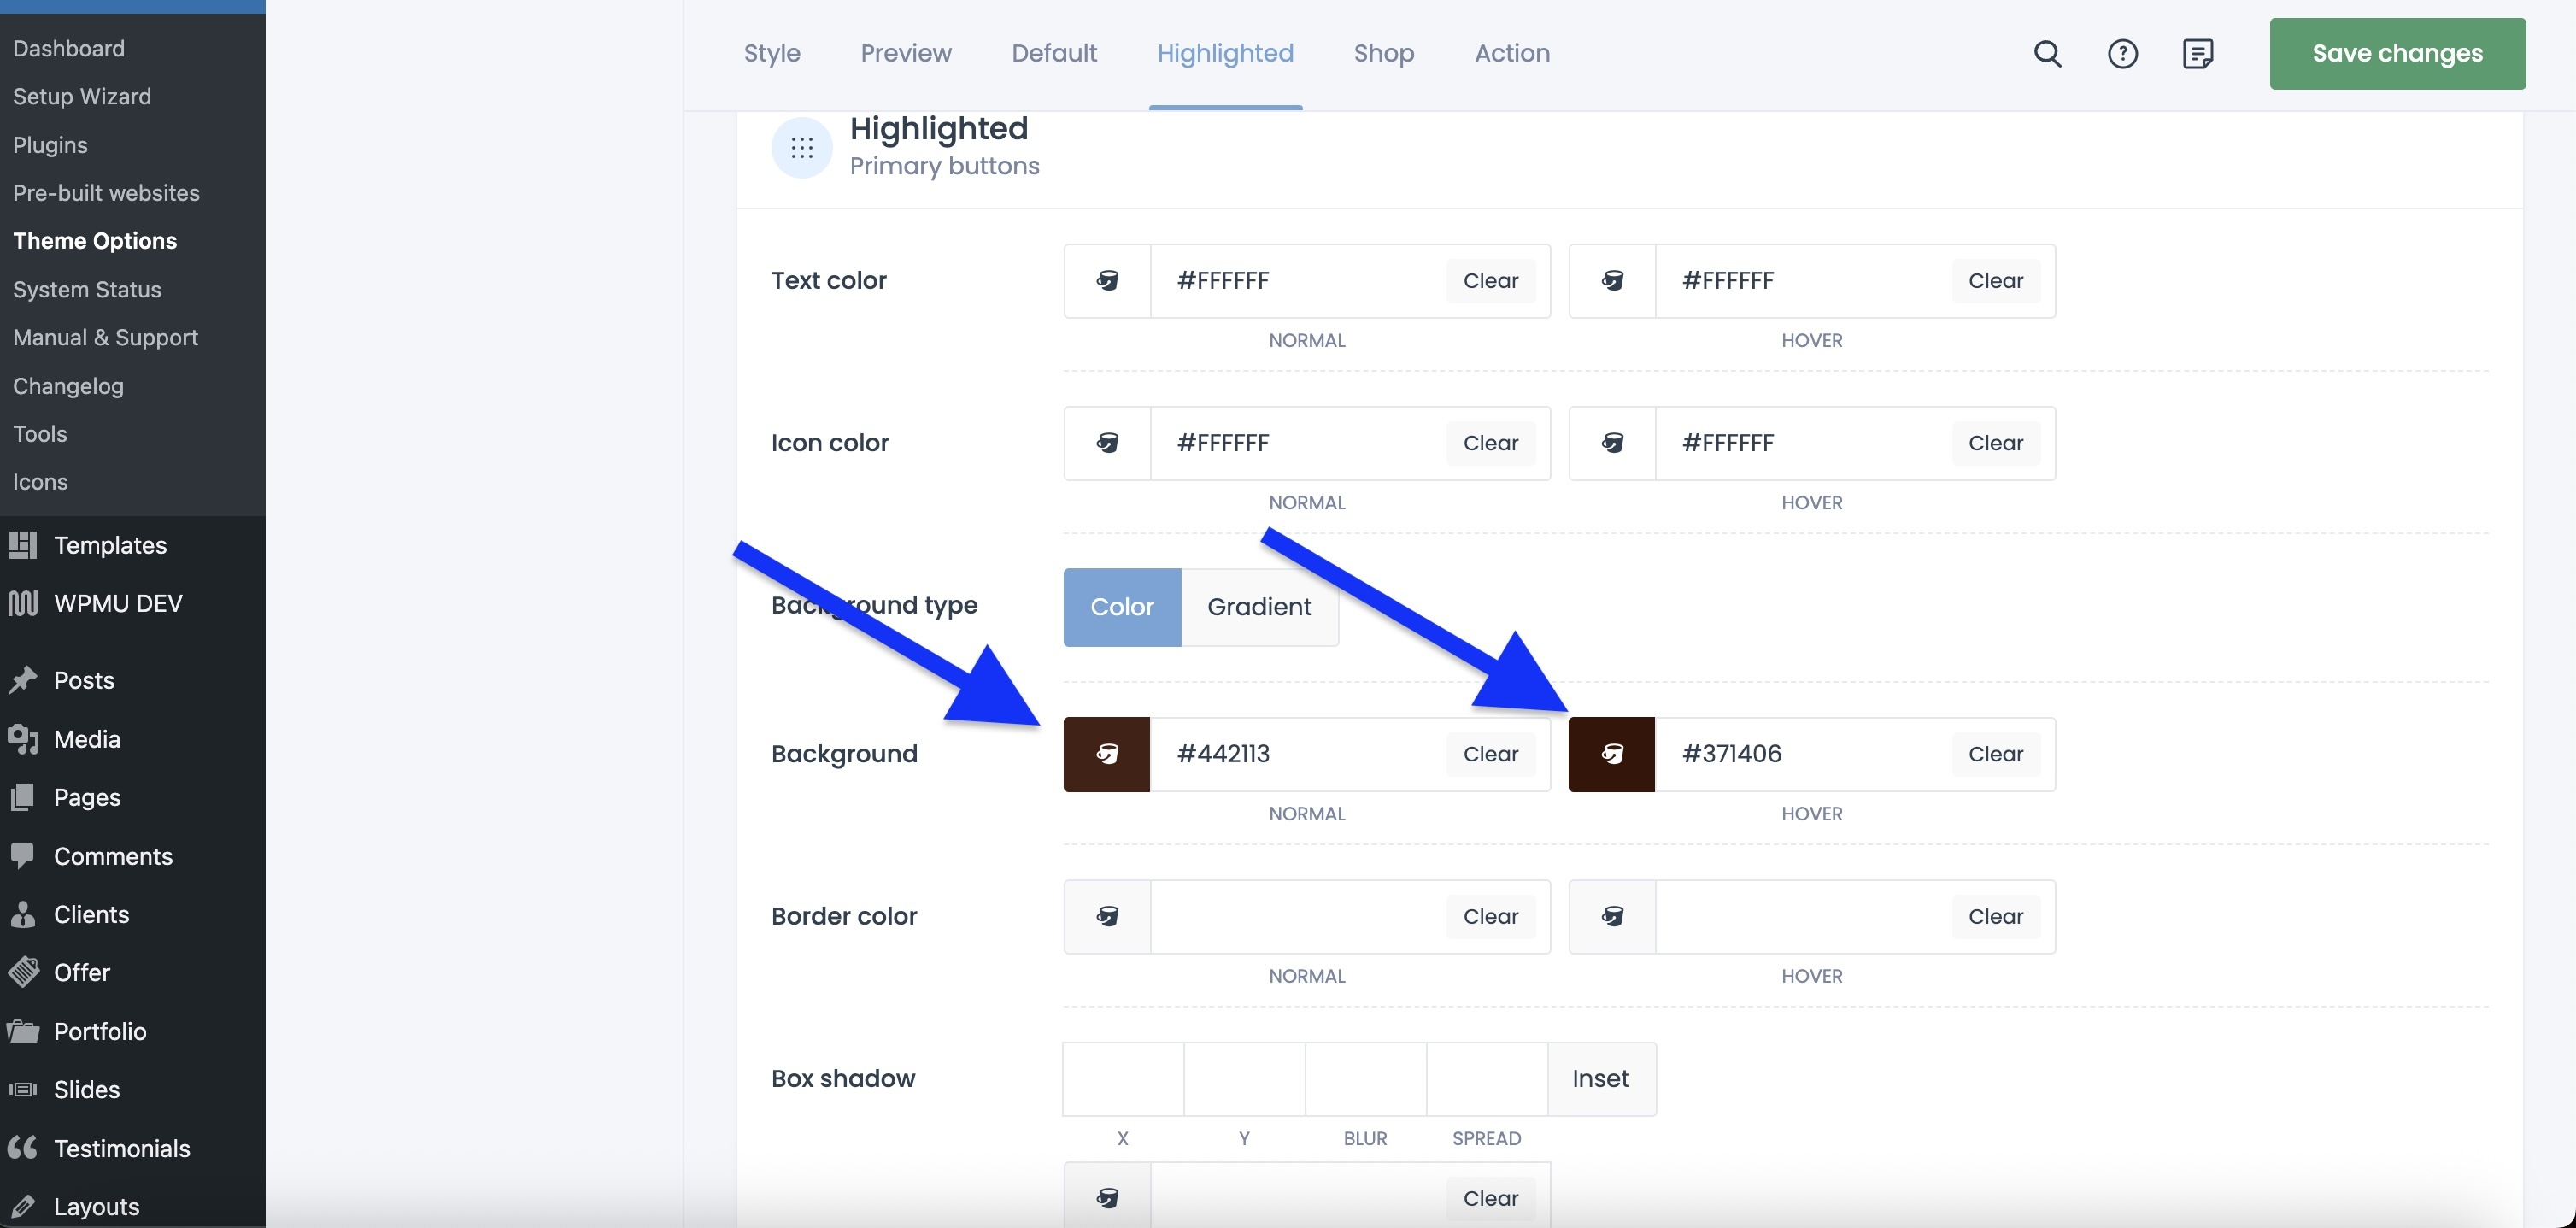The image size is (2576, 1228).
Task: Switch background type to Gradient
Action: tap(1259, 607)
